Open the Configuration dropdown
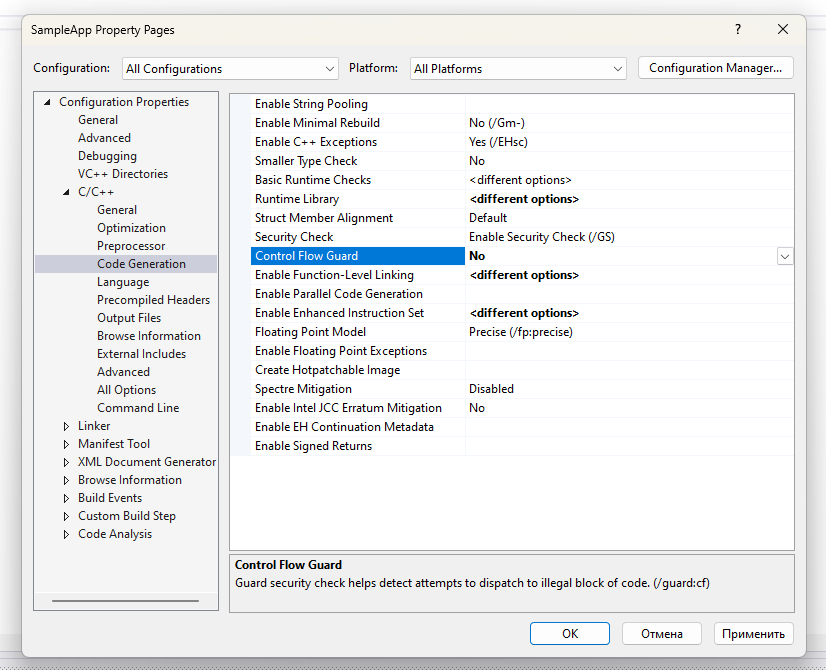The image size is (826, 670). (230, 69)
